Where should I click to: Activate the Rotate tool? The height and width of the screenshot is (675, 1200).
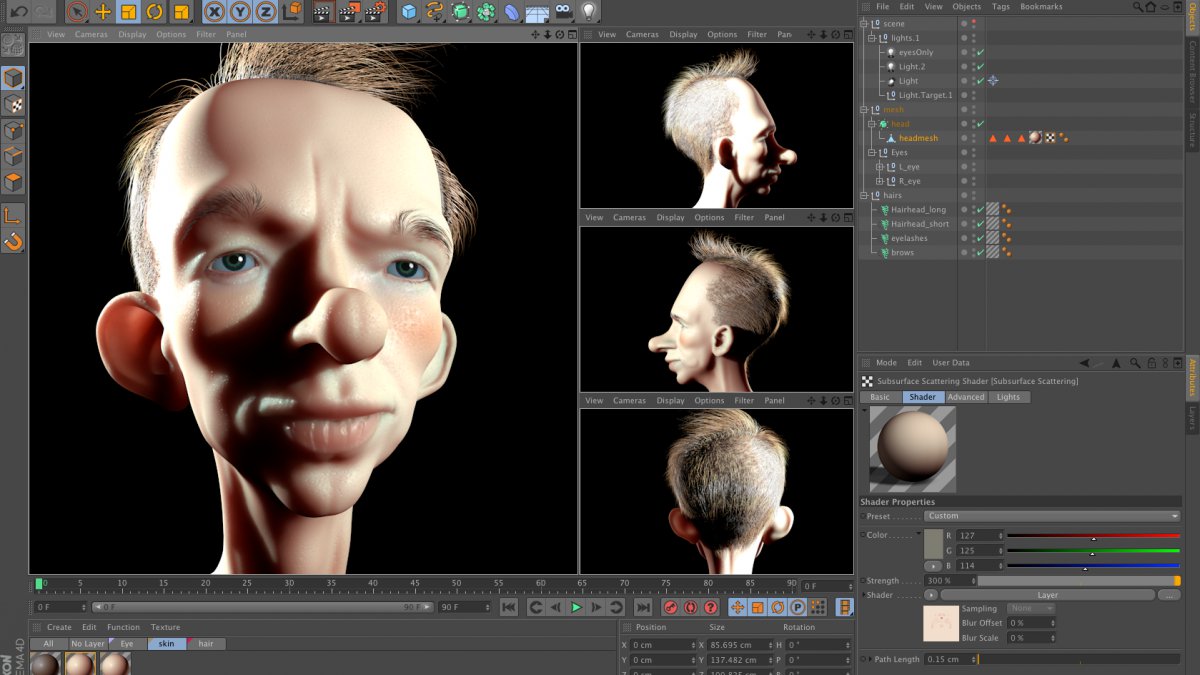click(154, 12)
